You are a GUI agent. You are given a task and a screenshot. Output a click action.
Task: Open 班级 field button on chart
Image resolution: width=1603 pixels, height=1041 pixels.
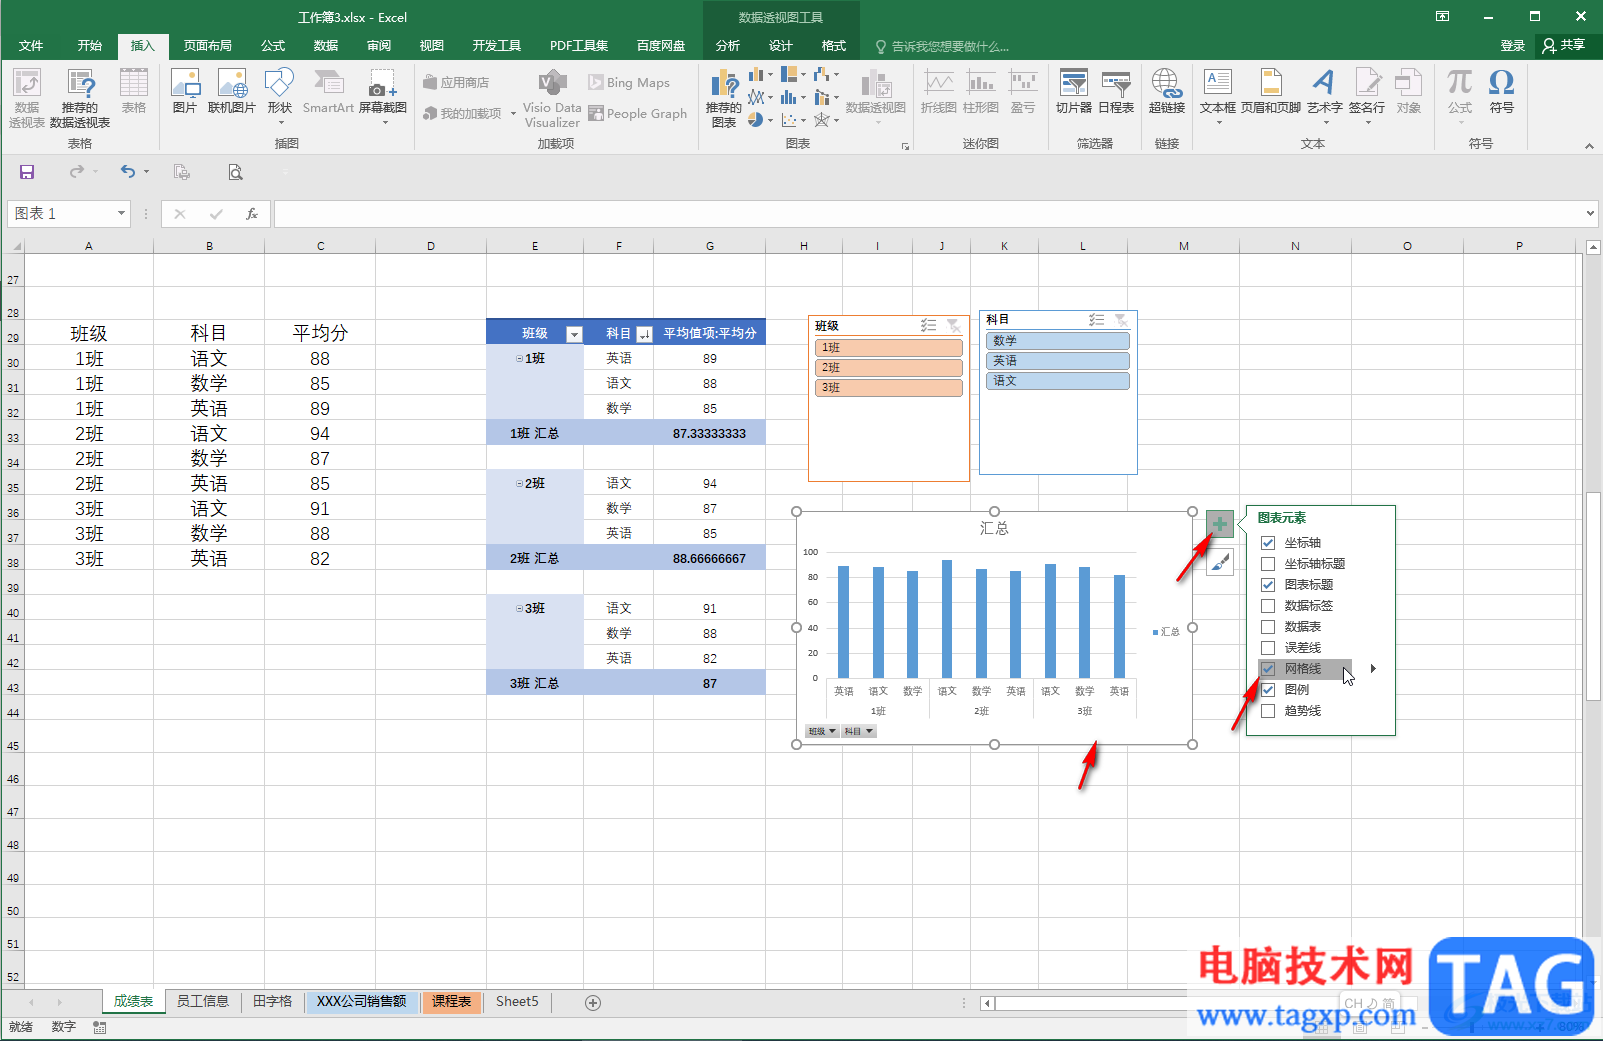click(822, 731)
